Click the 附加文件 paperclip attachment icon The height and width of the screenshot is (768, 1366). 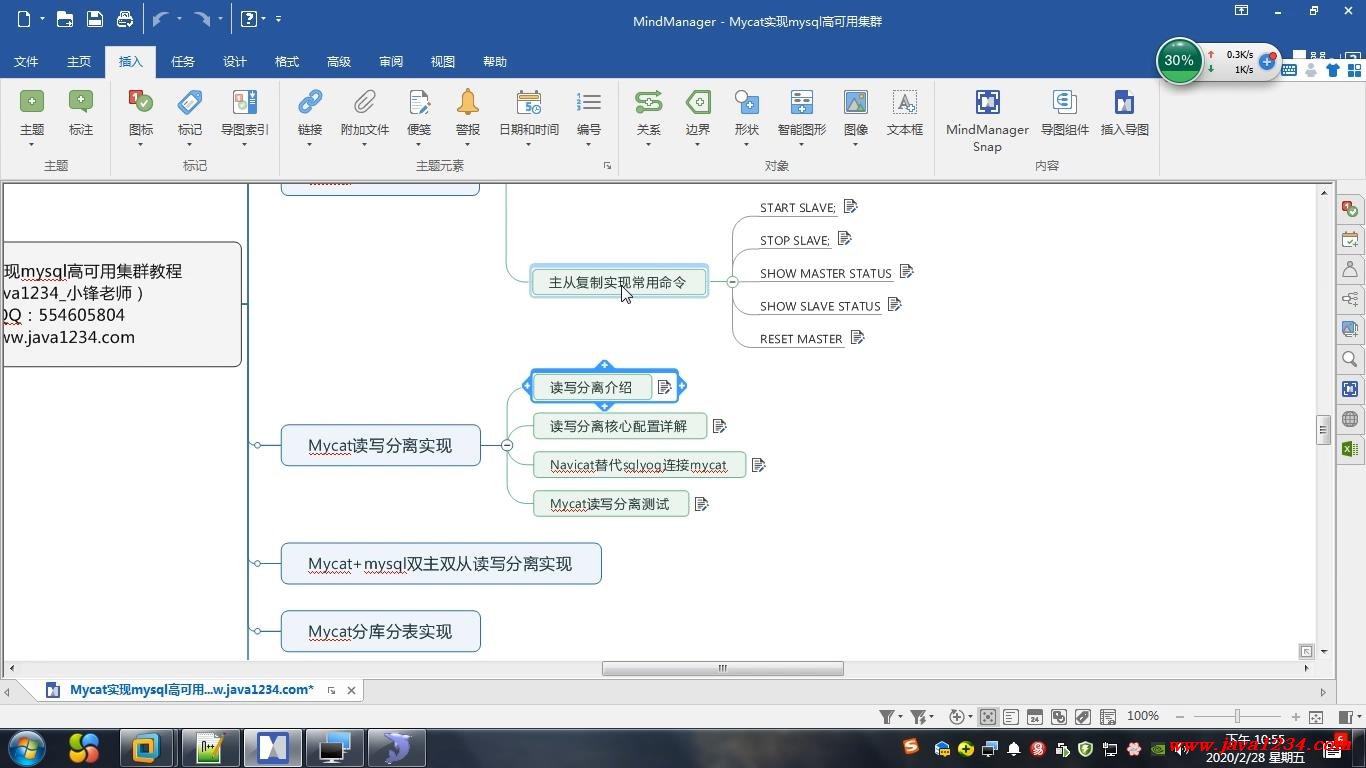365,102
